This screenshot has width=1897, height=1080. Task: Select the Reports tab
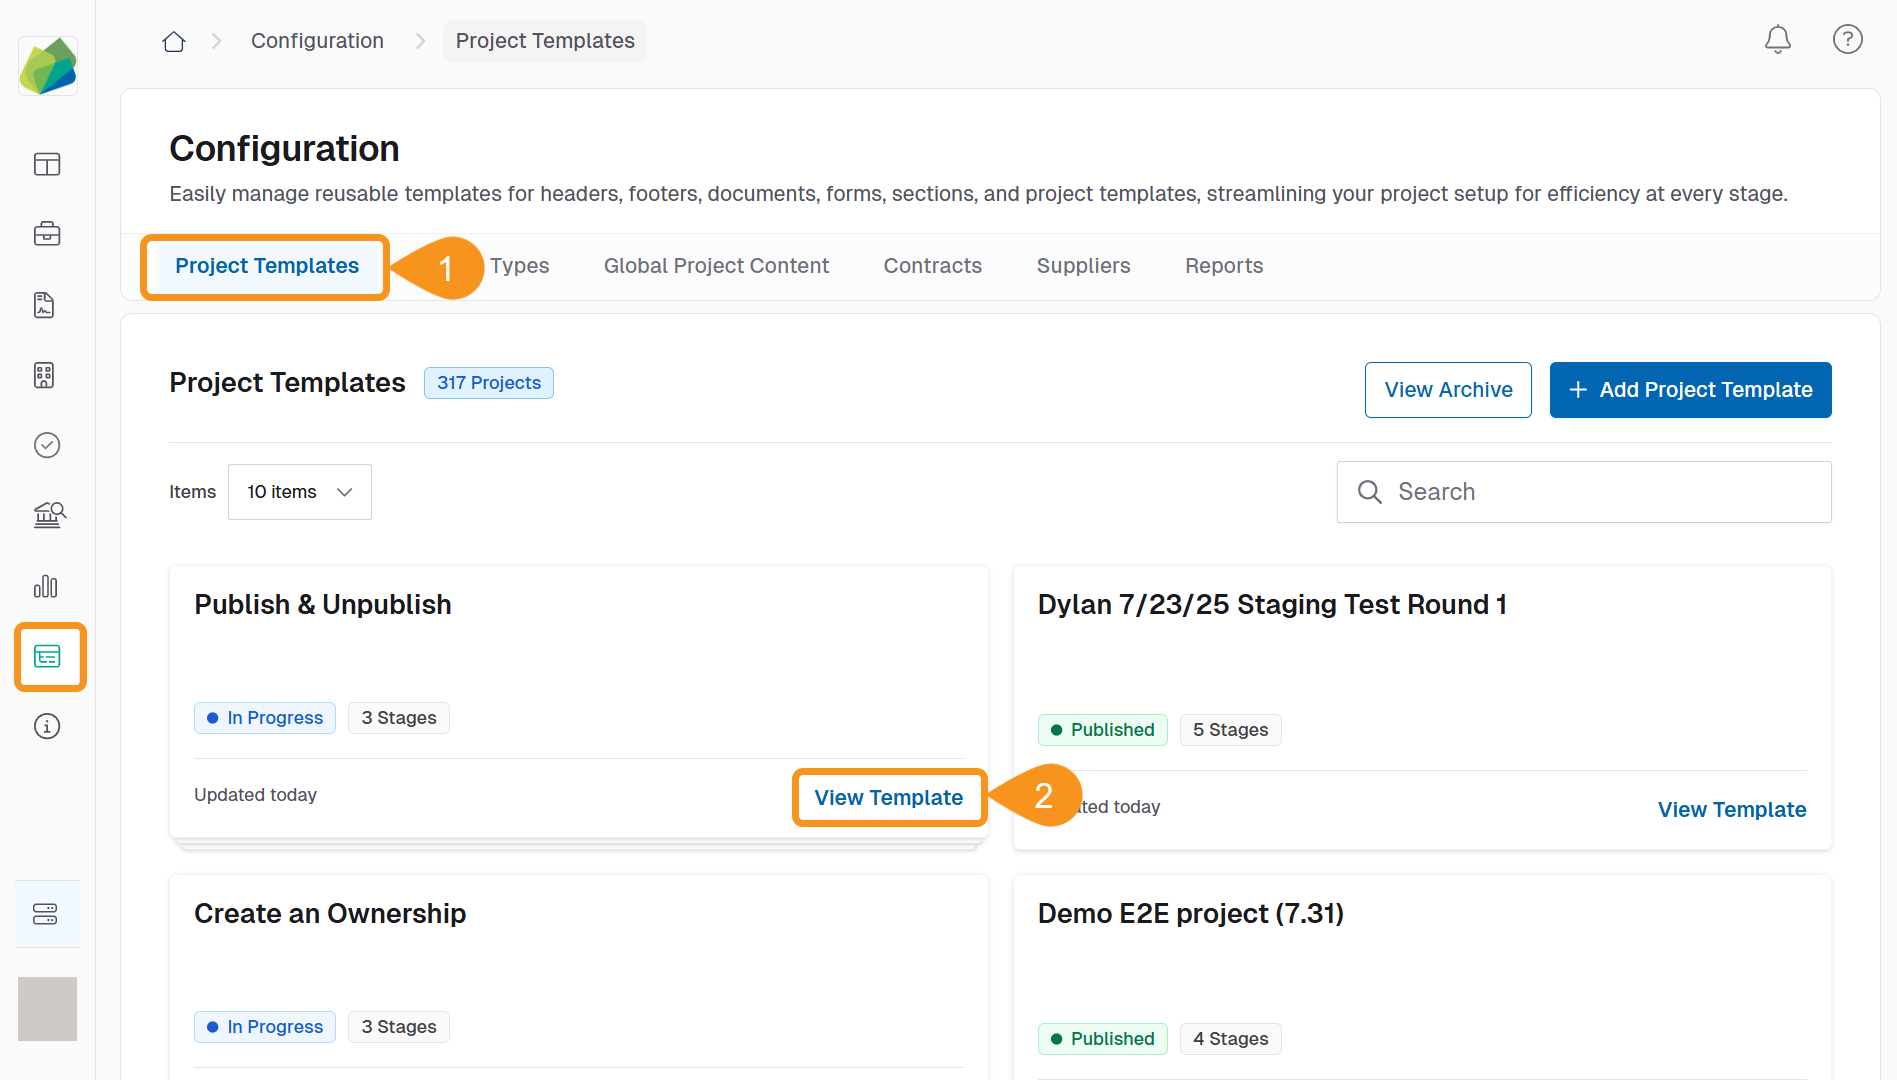coord(1223,266)
